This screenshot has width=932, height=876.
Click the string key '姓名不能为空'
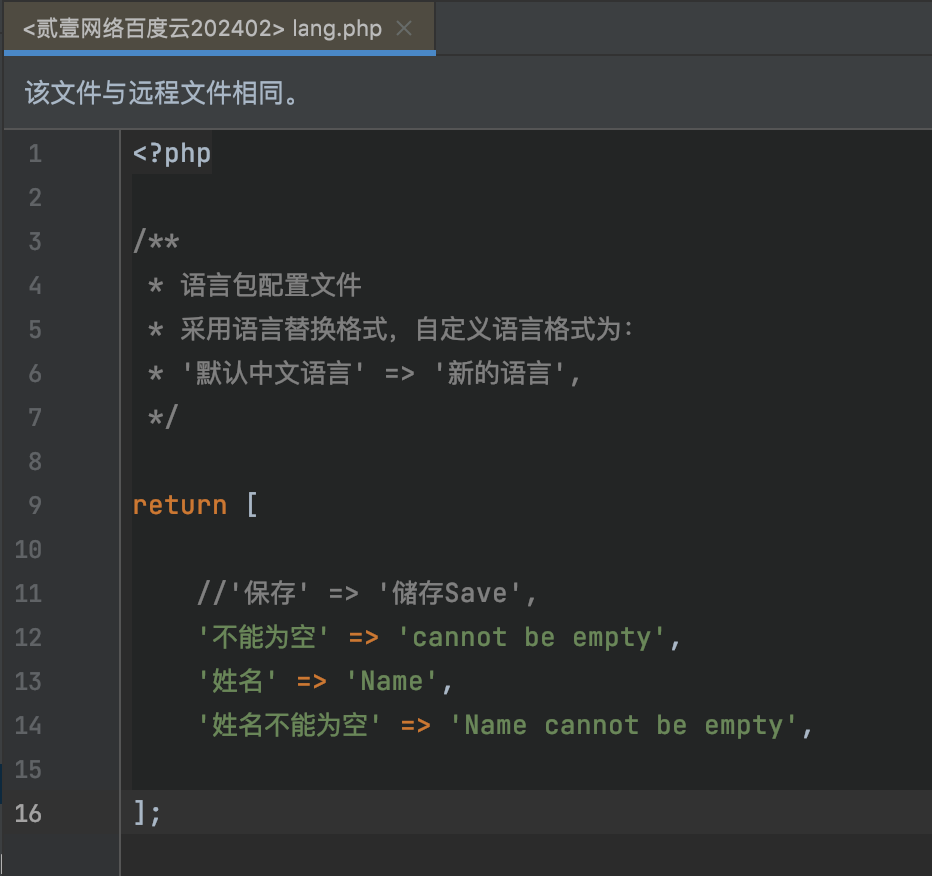289,725
